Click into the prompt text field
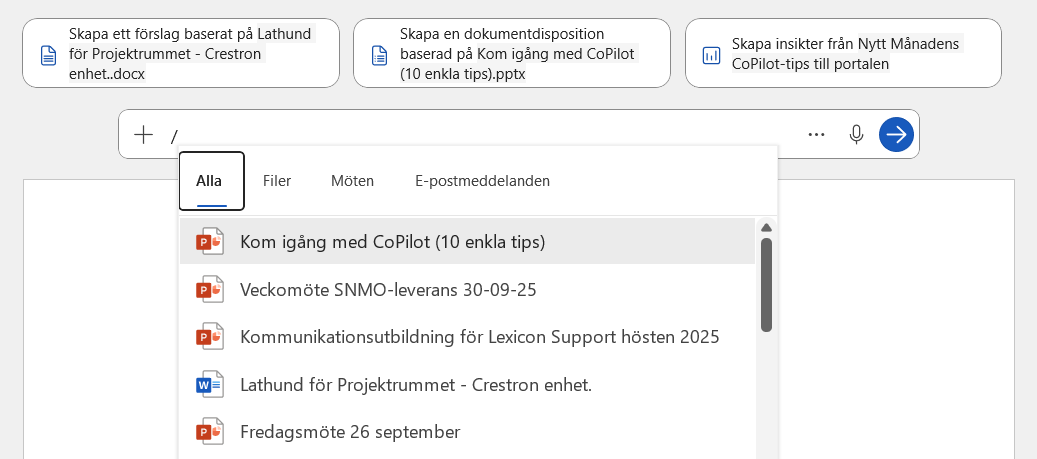This screenshot has height=459, width=1037. [480, 135]
